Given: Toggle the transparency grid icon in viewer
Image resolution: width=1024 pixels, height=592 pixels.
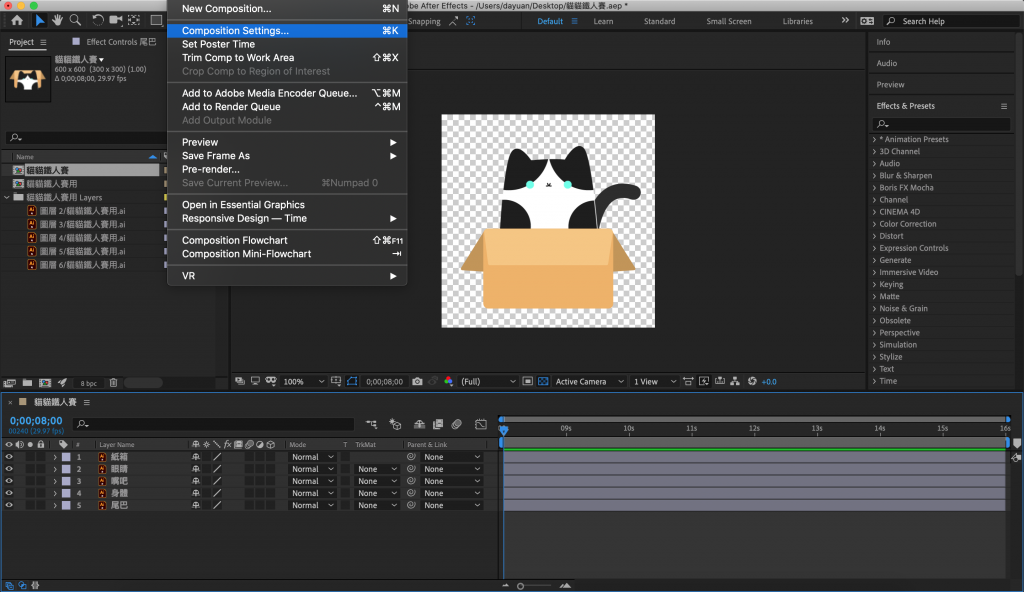Looking at the screenshot, I should click(x=542, y=381).
